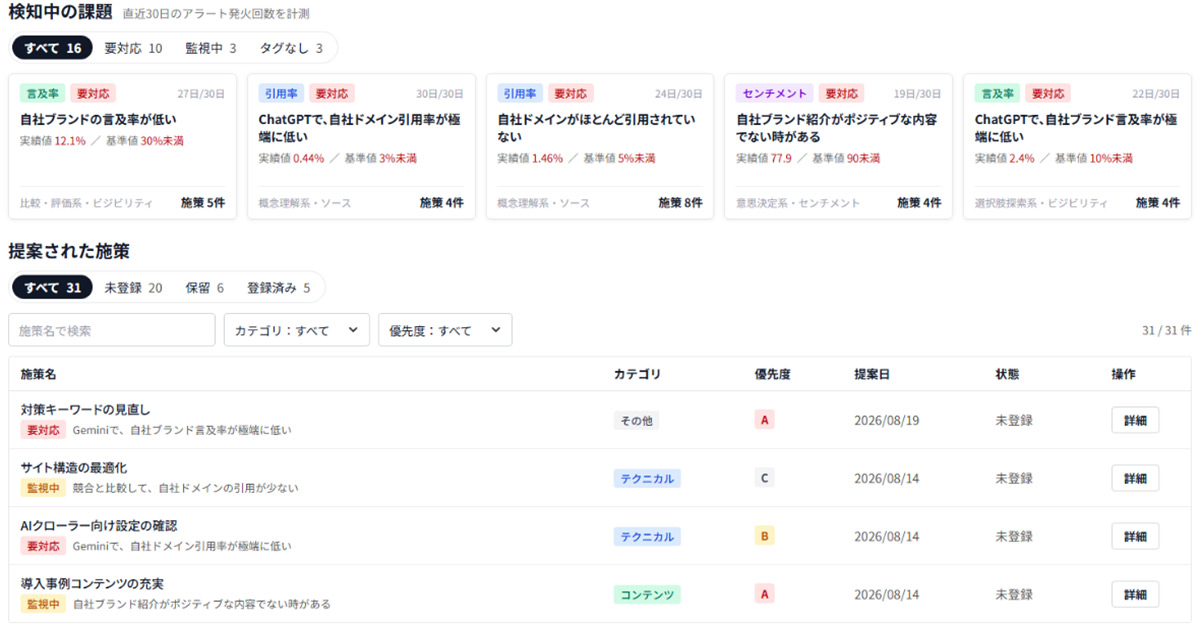Click the 比較・評価系・ビジビリティ card footer text
This screenshot has width=1200, height=626.
coord(86,204)
